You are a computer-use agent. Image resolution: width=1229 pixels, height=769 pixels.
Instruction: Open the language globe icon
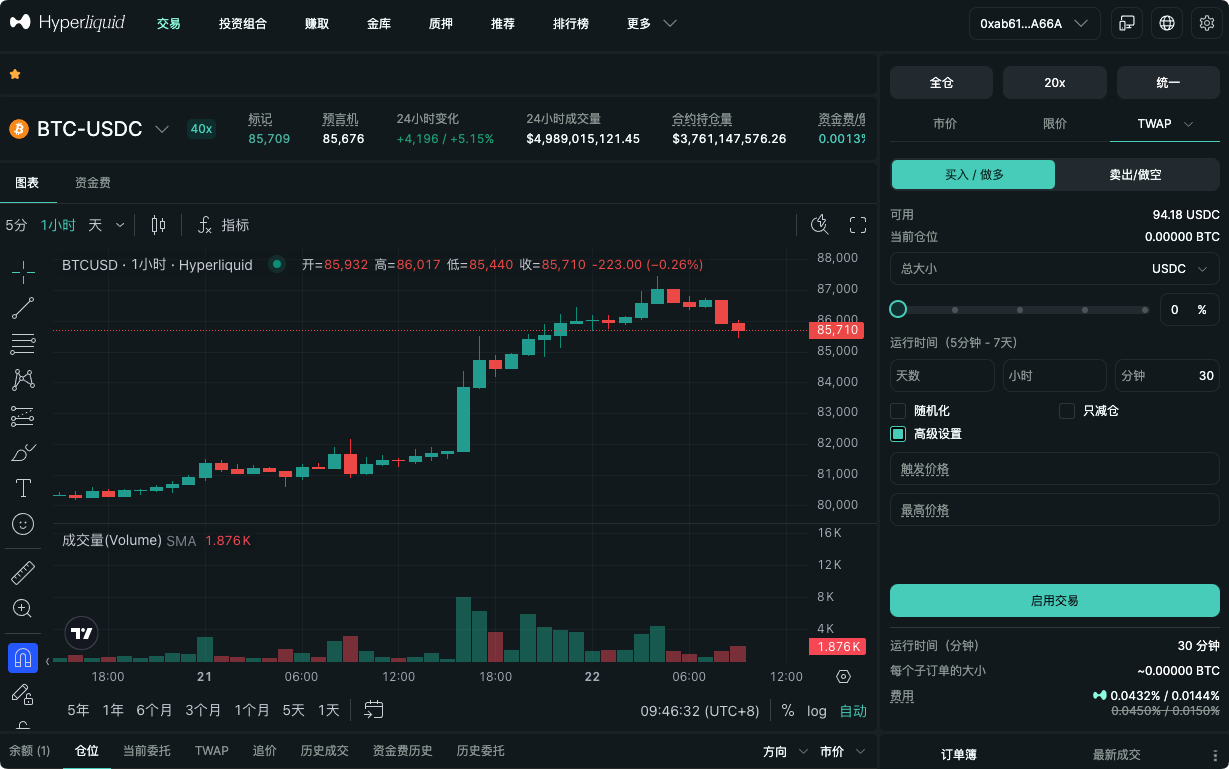click(1166, 23)
